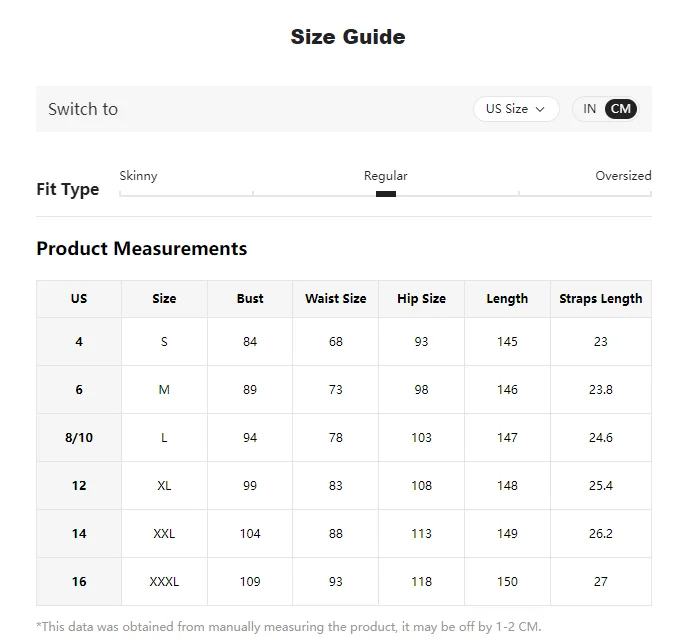
Task: Open the US Size dropdown
Action: click(x=516, y=109)
